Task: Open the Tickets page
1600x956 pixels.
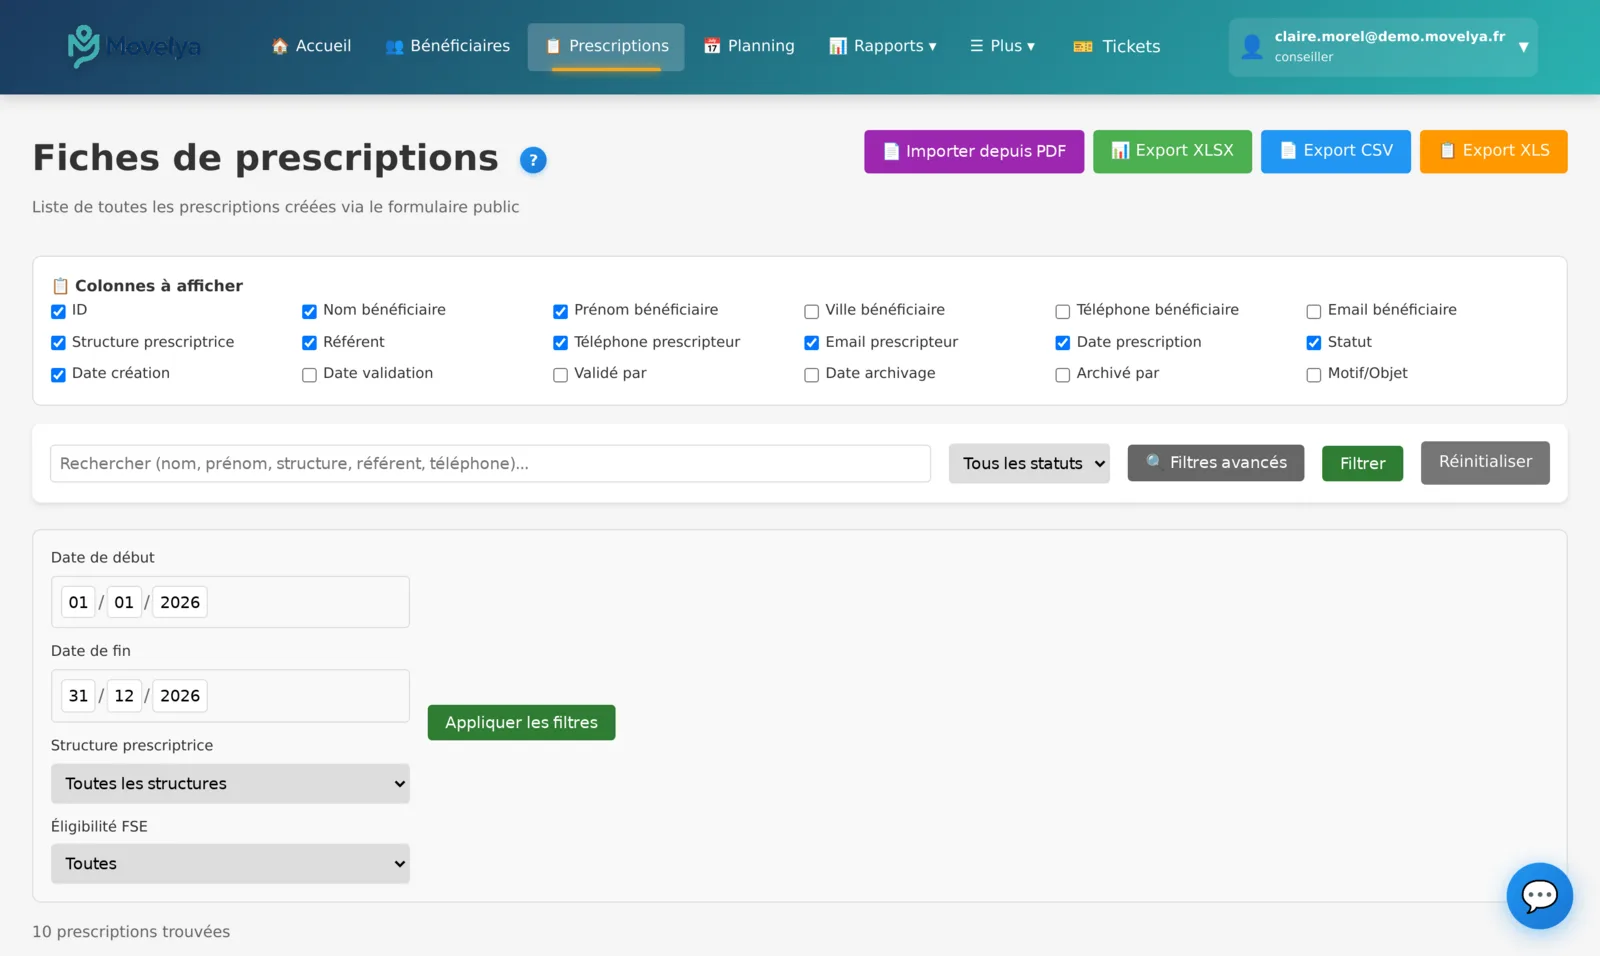Action: pyautogui.click(x=1116, y=46)
